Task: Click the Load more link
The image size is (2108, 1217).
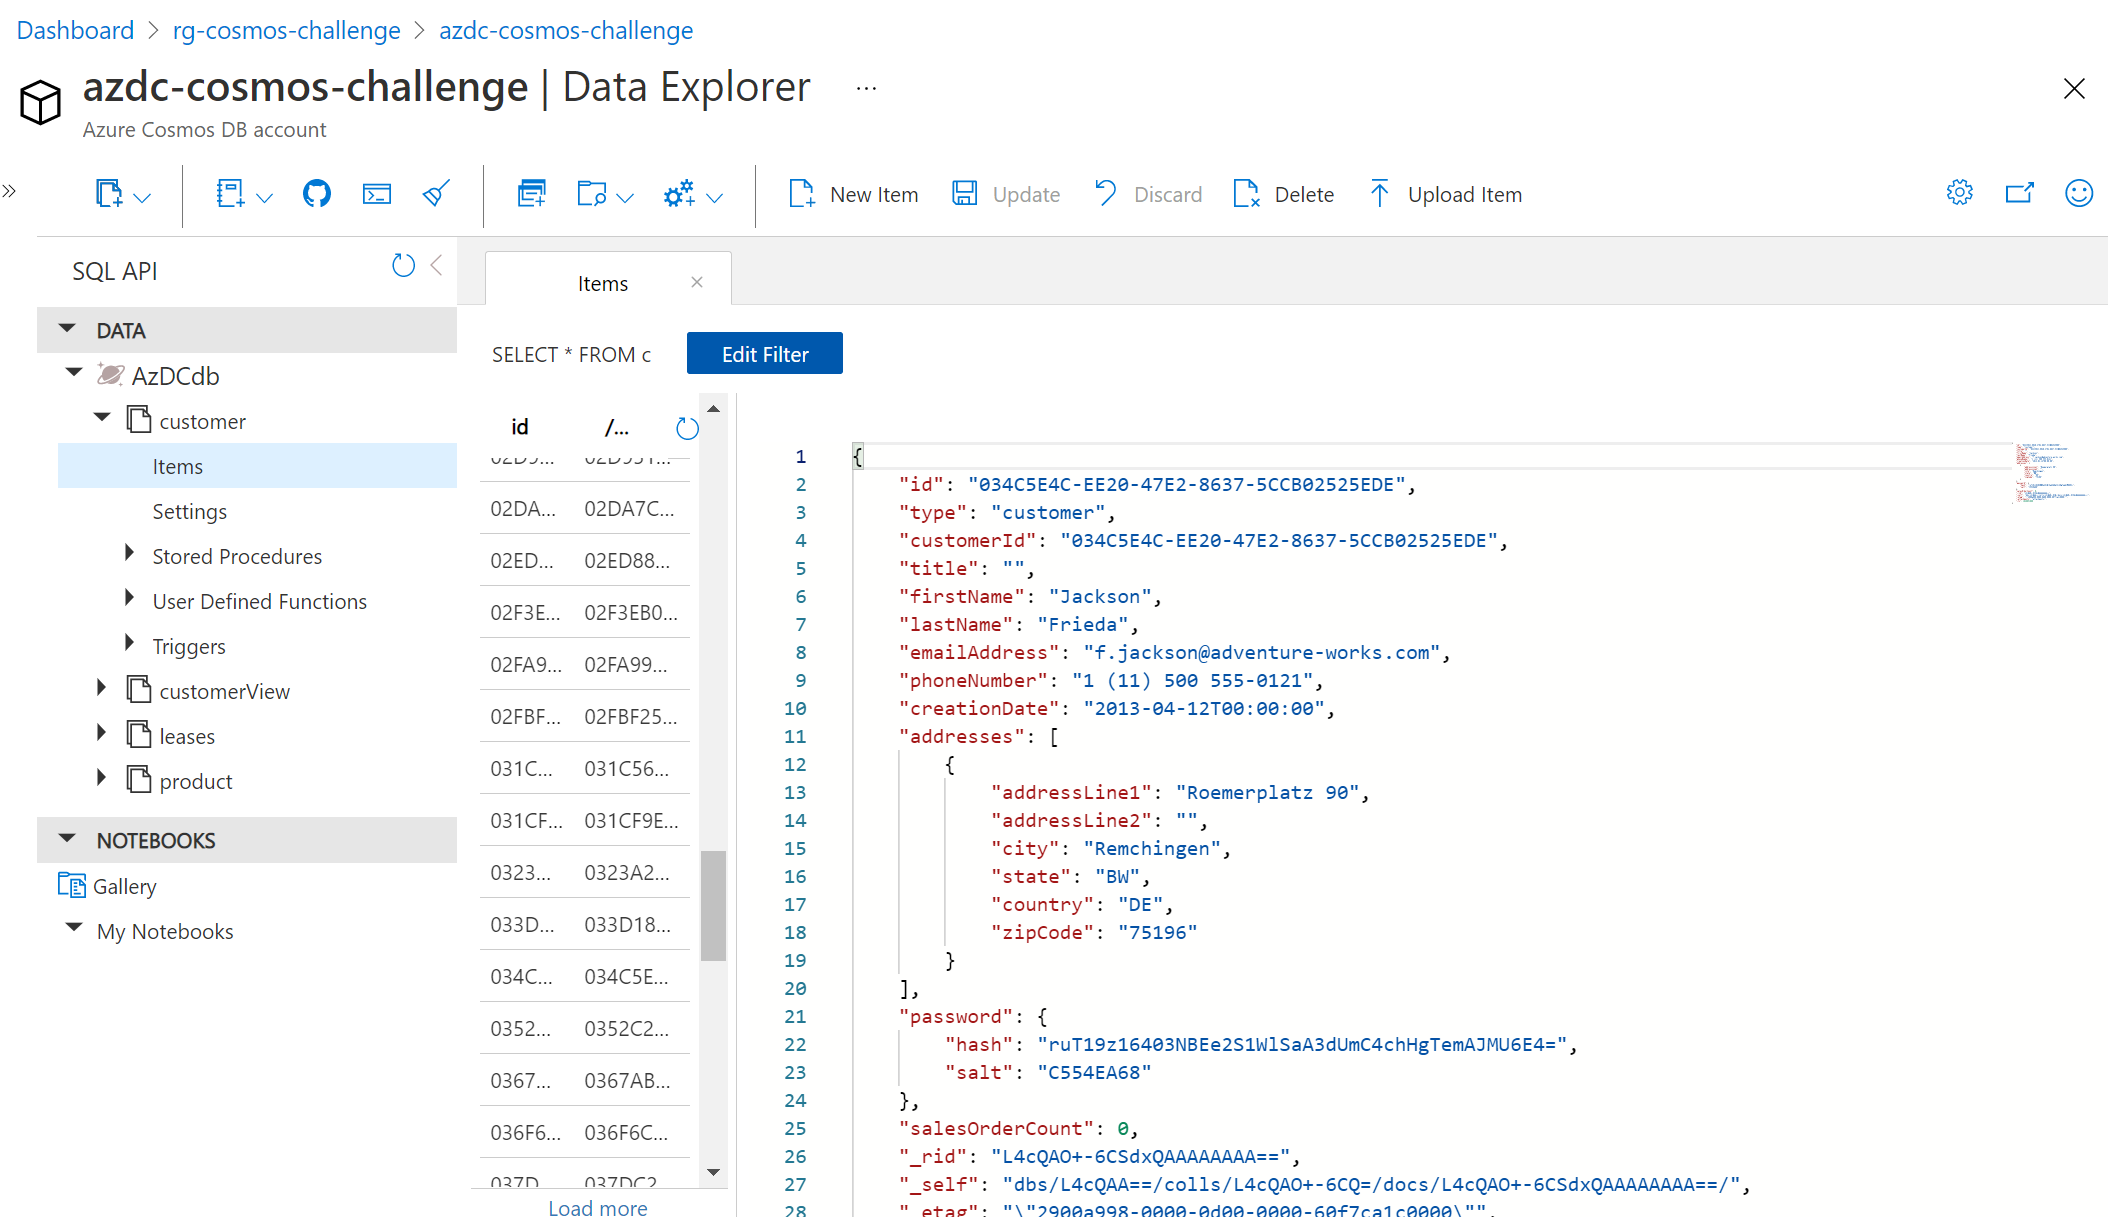Action: click(x=597, y=1207)
